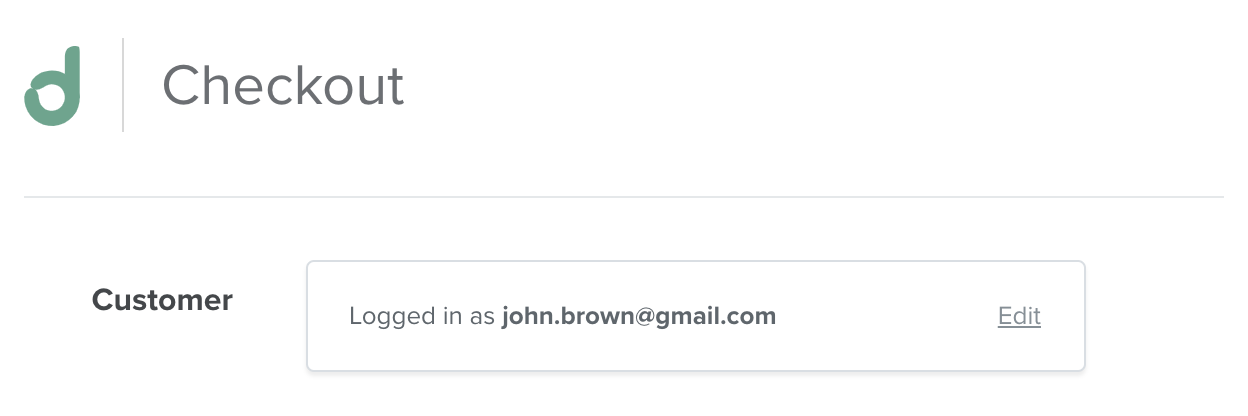This screenshot has height=416, width=1248.
Task: Click the word "Checkout" in the header
Action: (x=283, y=86)
